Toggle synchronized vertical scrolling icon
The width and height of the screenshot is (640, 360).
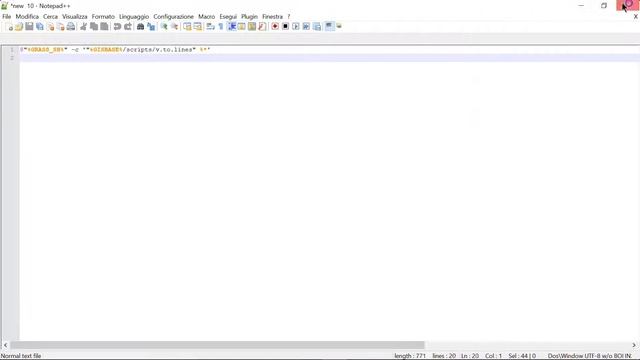coord(187,27)
